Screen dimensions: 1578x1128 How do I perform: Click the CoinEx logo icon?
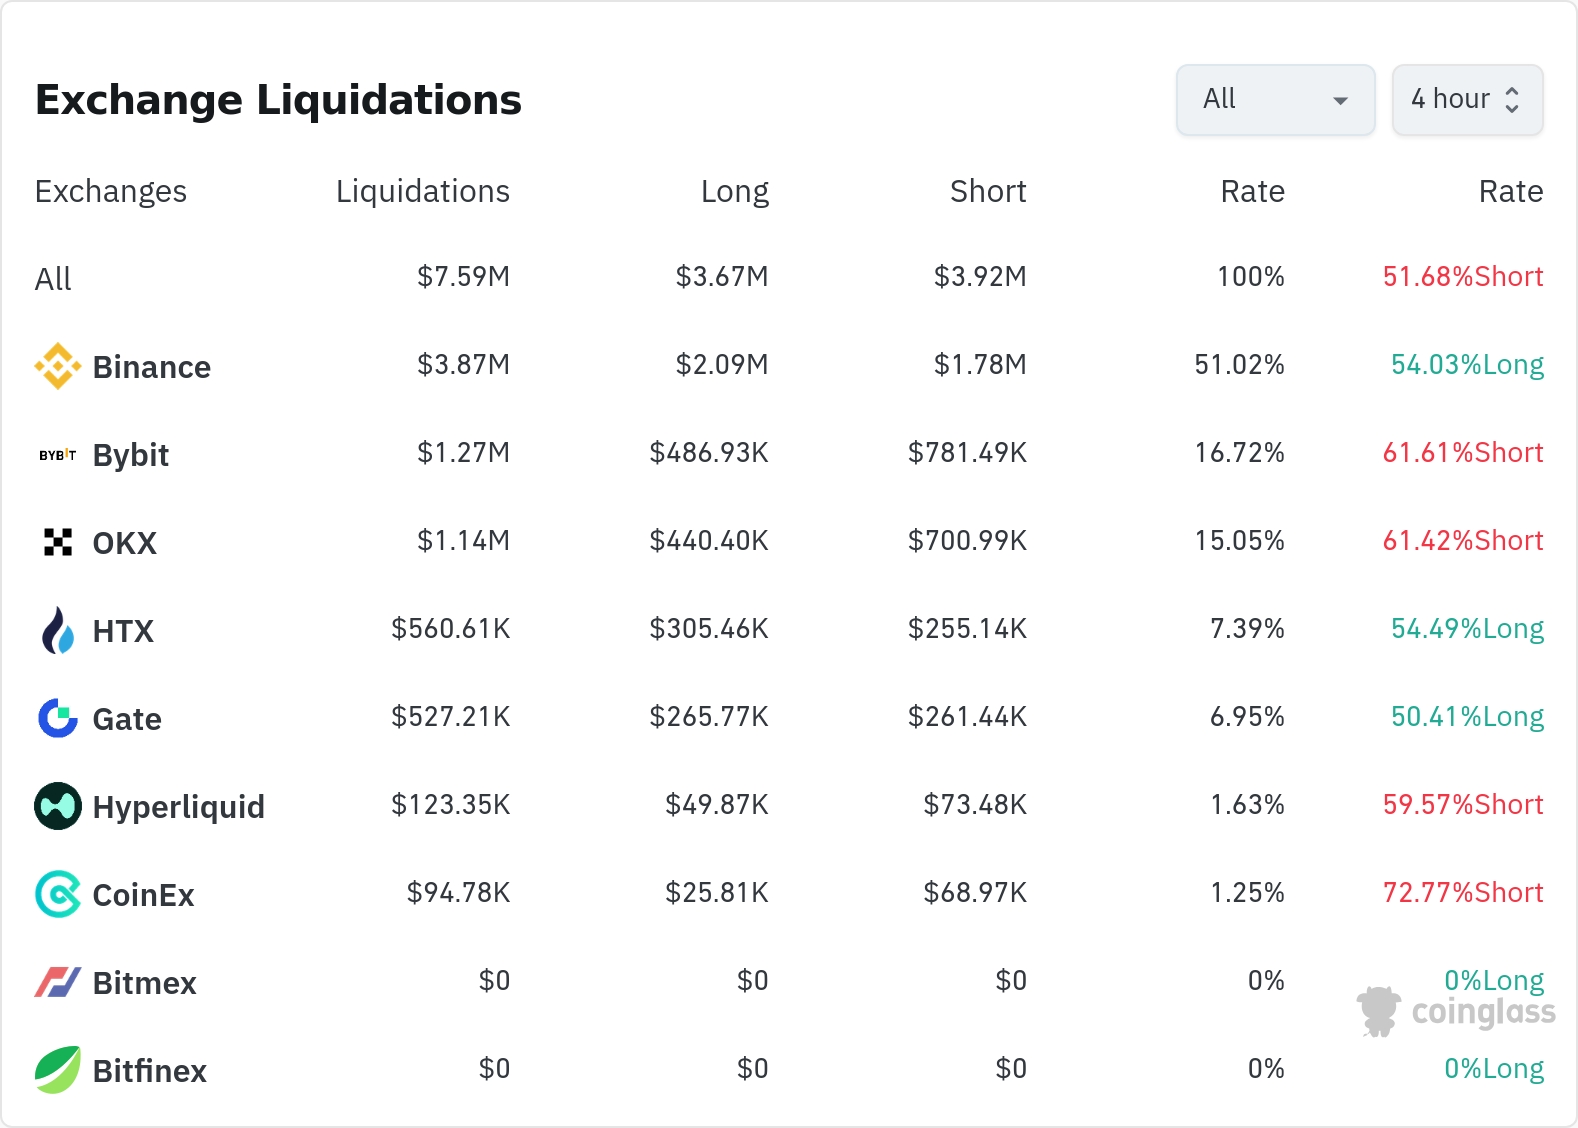tap(57, 894)
